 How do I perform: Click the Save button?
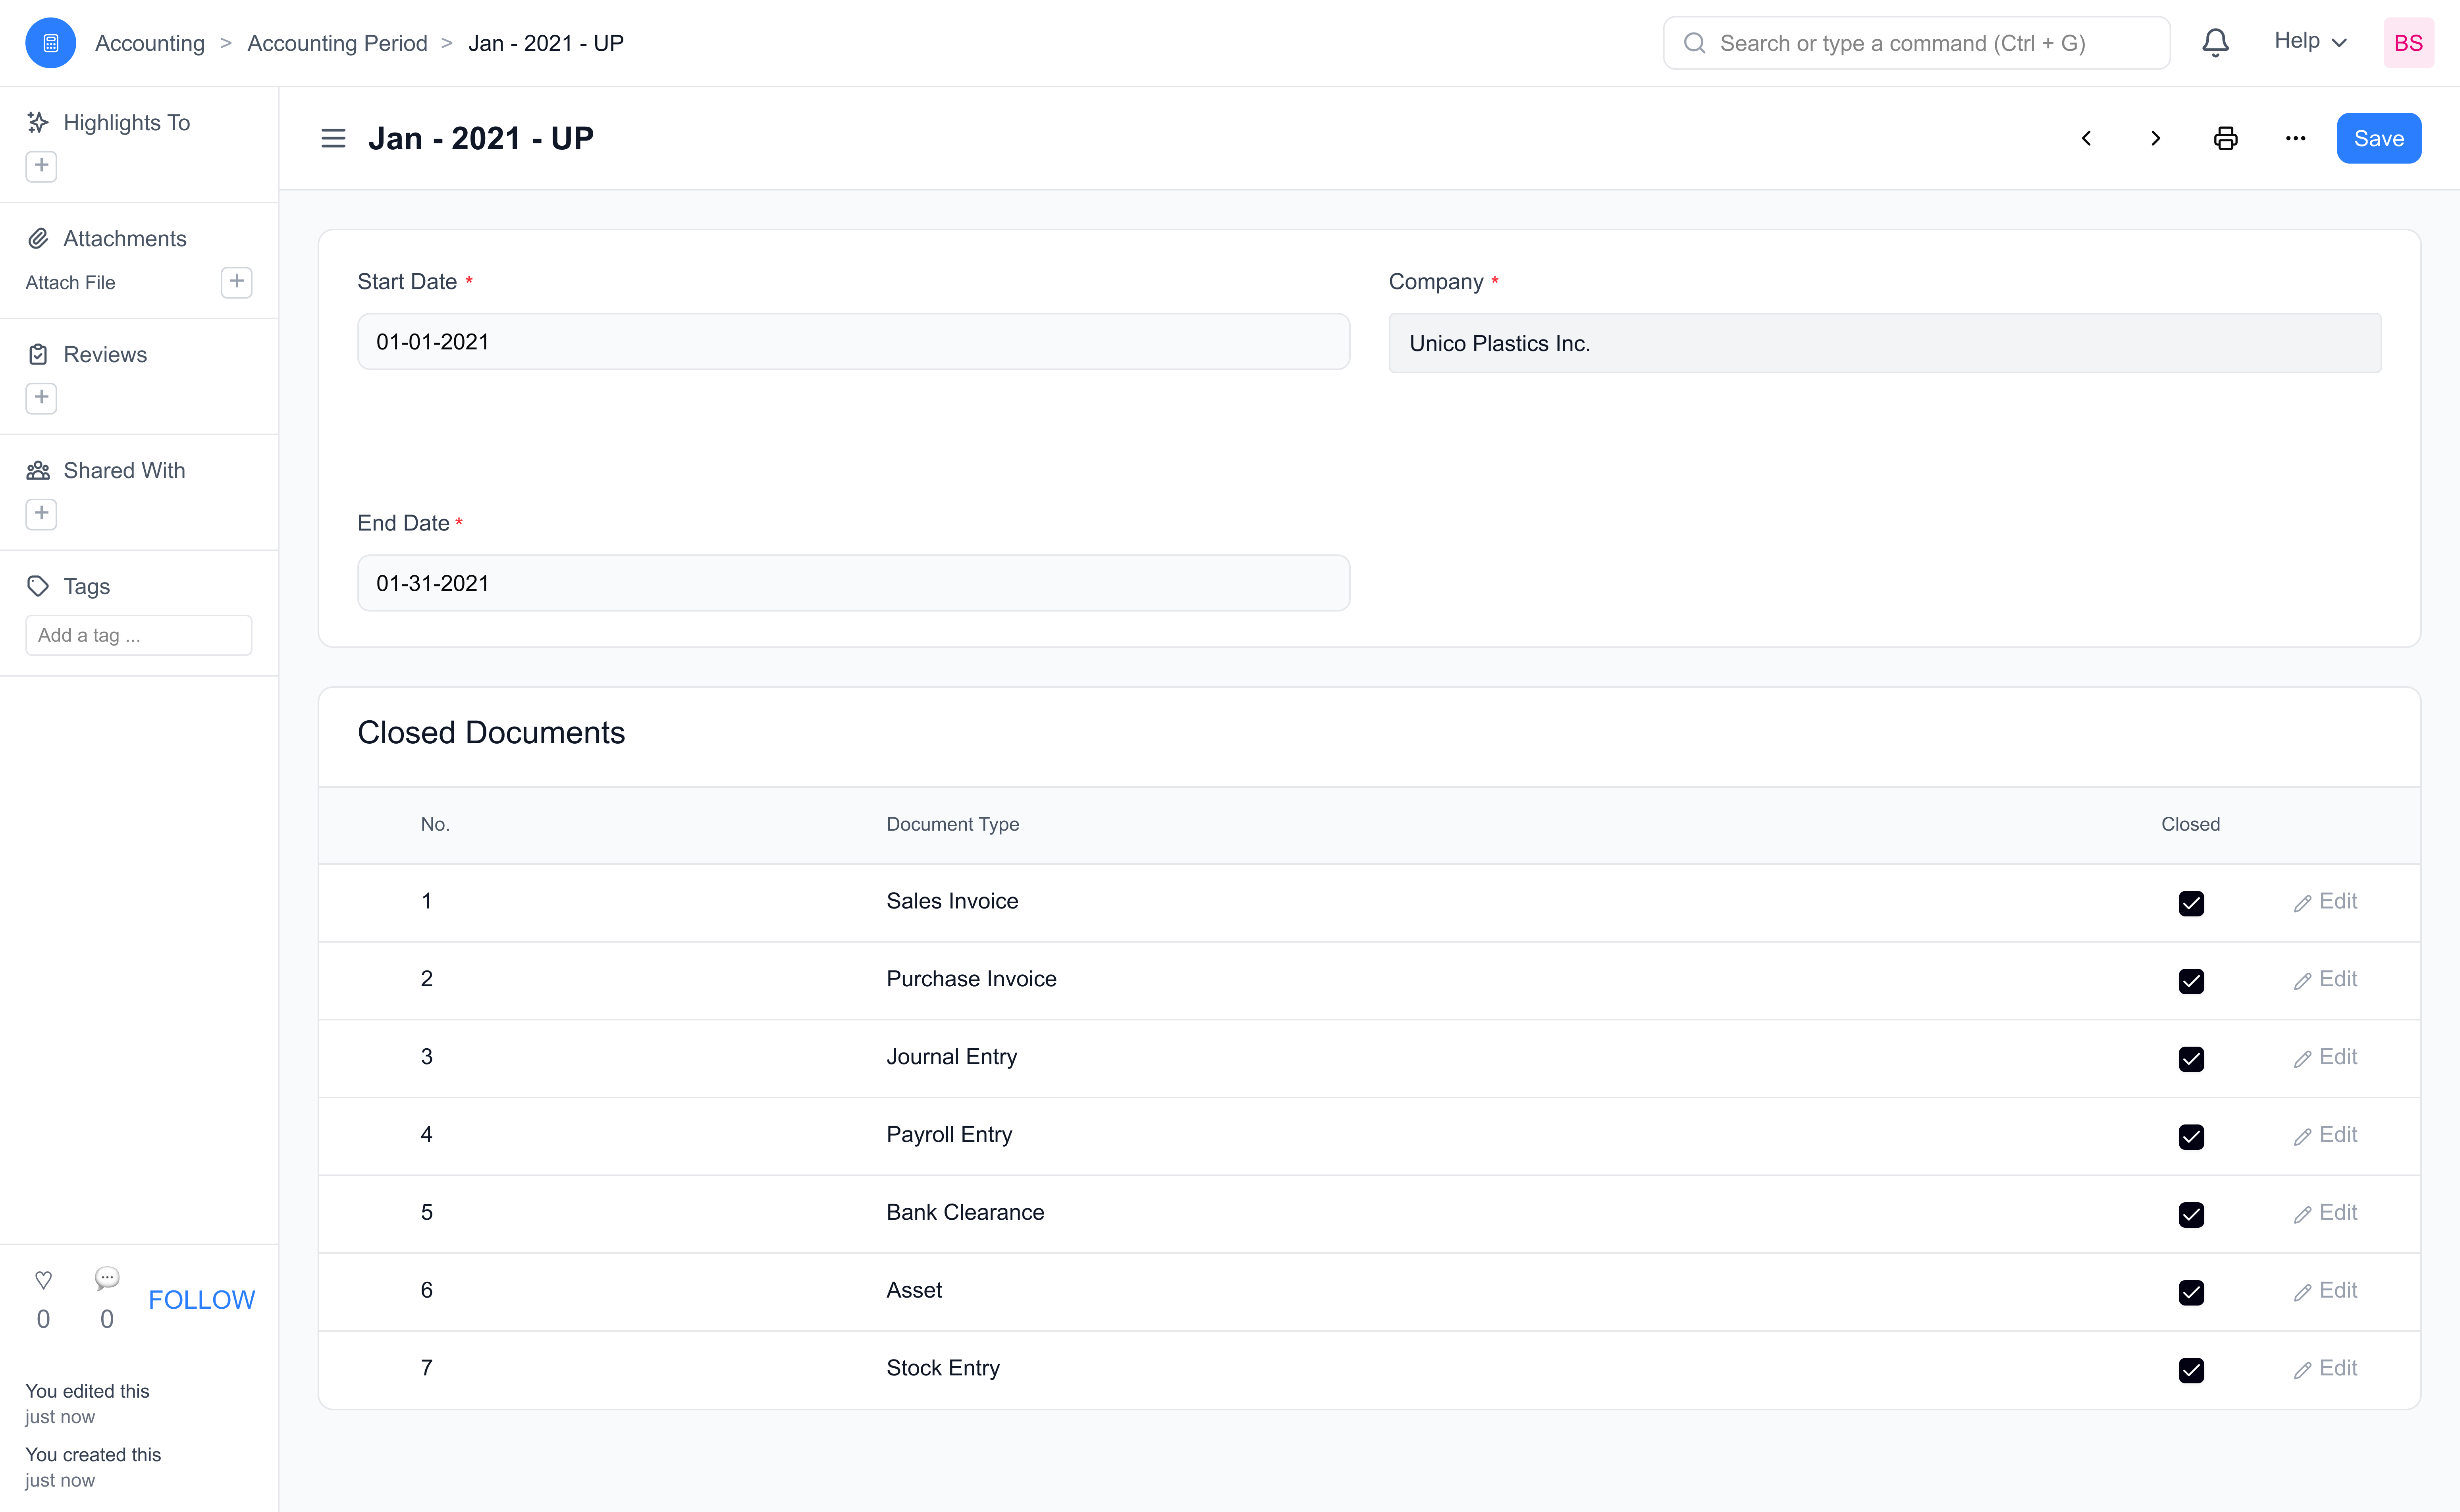(x=2378, y=138)
